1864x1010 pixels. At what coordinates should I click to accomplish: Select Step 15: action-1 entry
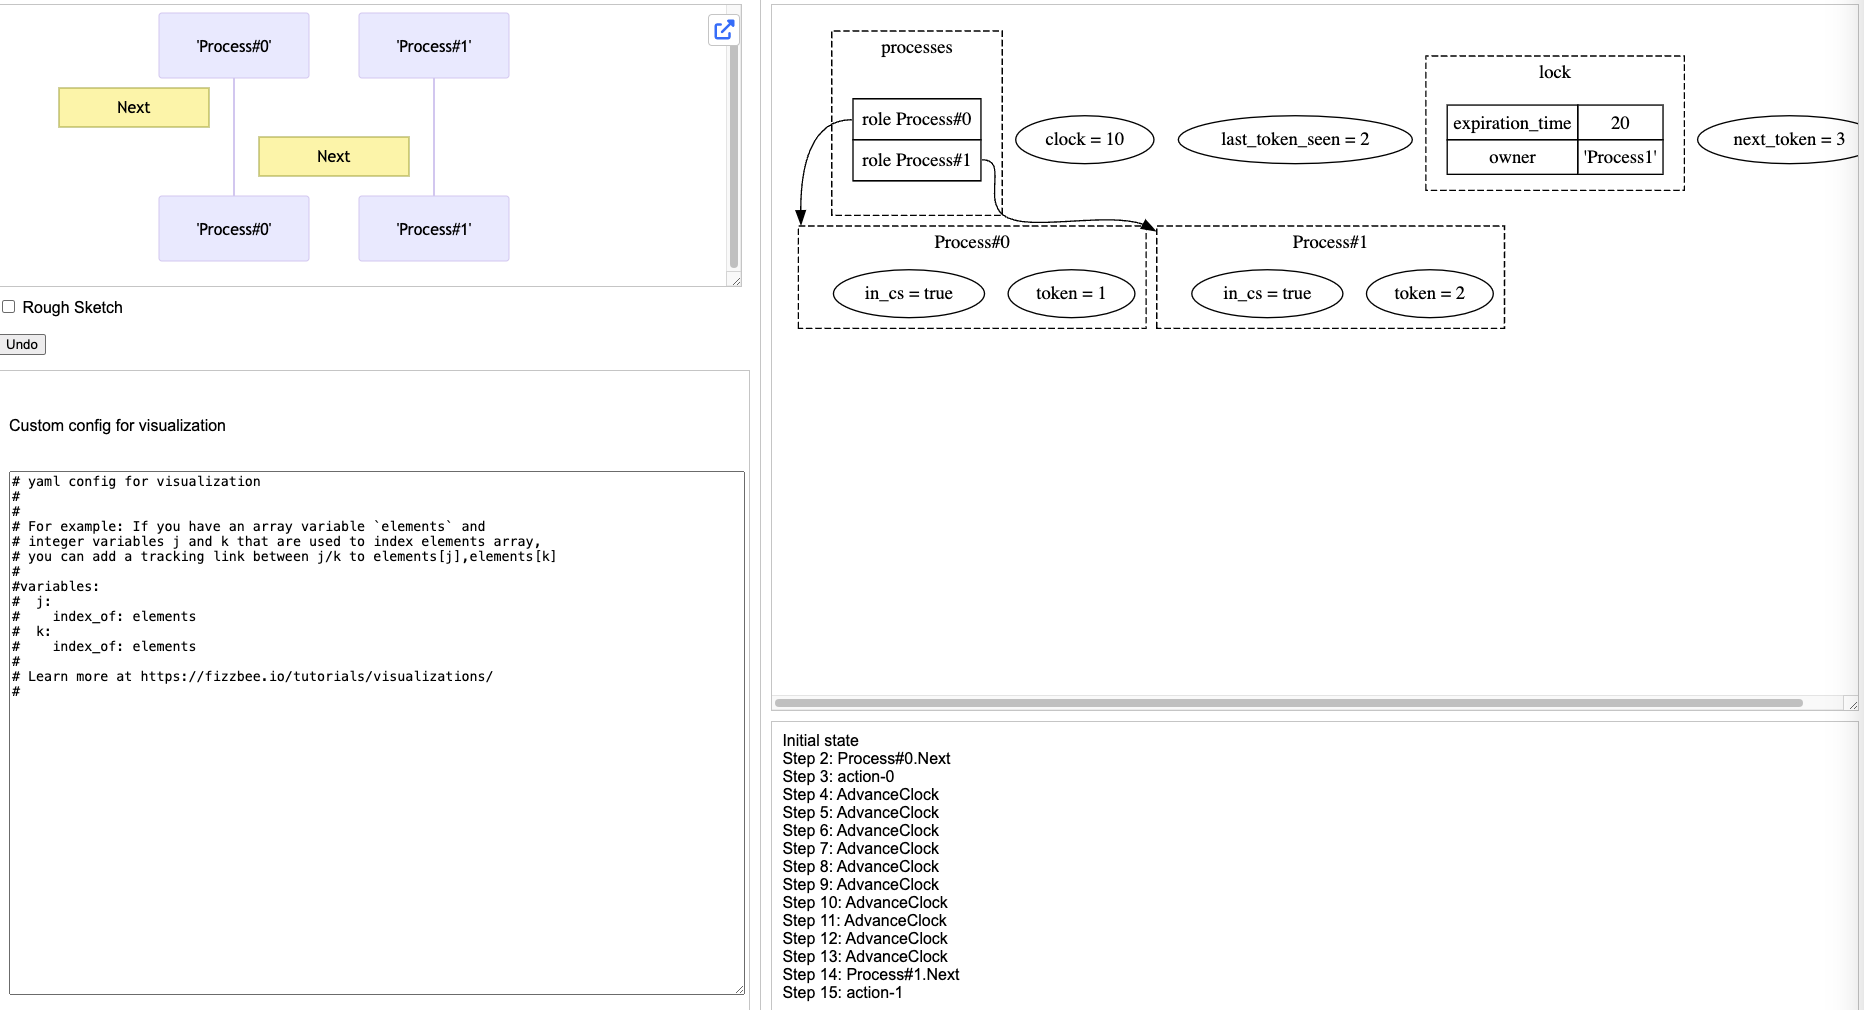tap(842, 993)
